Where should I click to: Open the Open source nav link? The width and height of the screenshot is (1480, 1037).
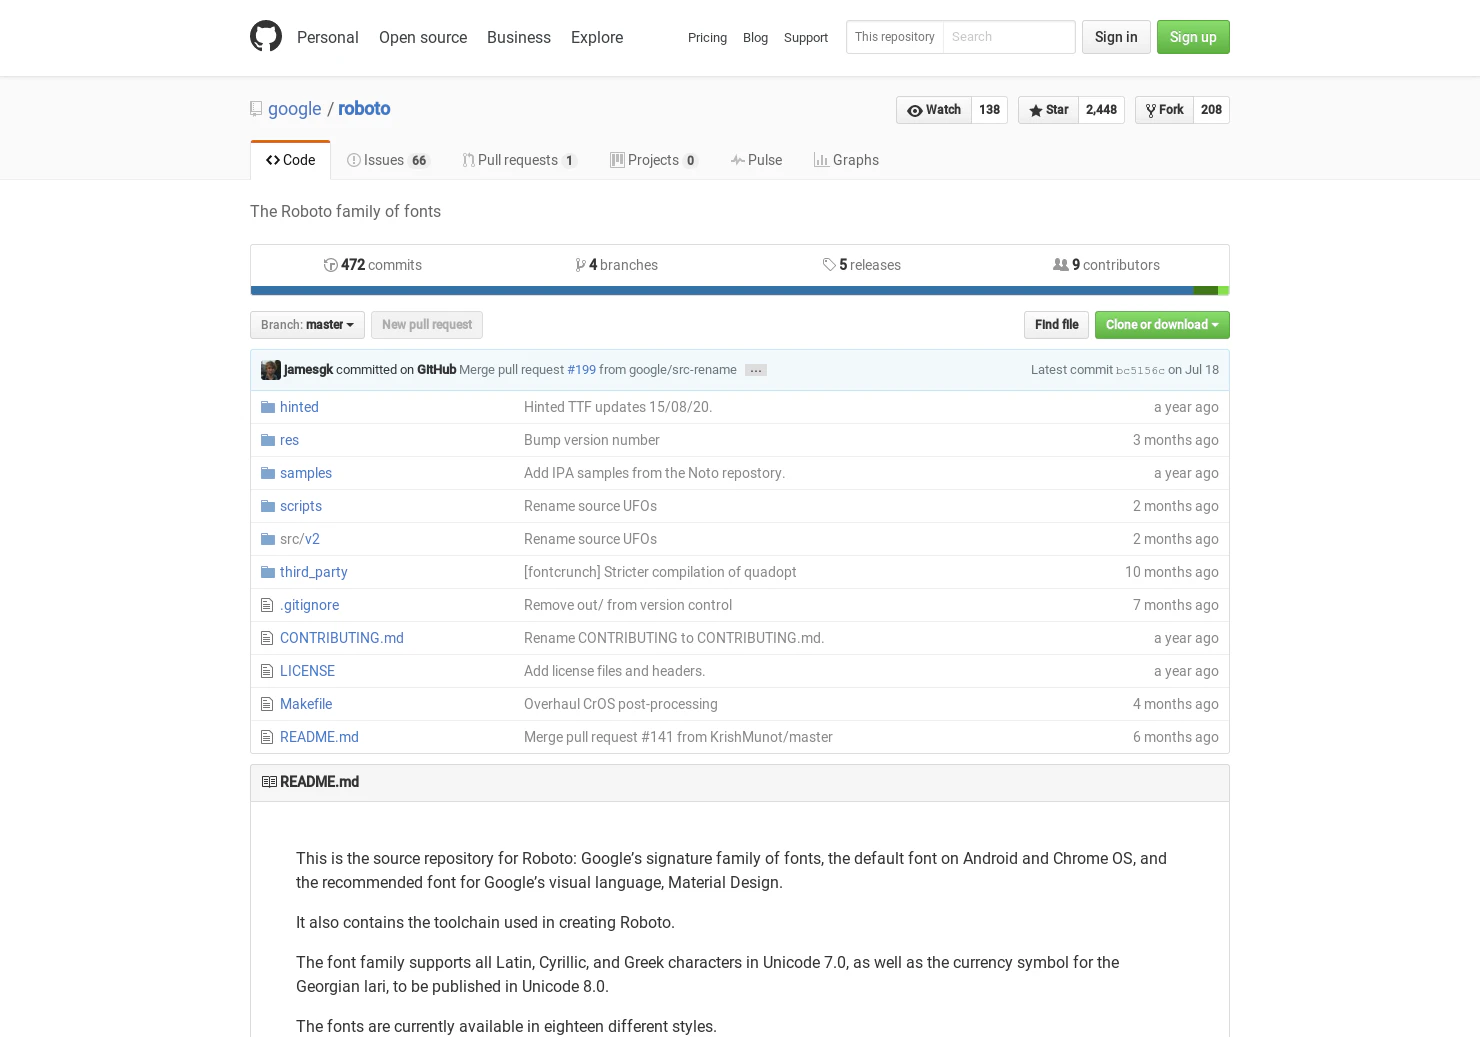(x=423, y=37)
